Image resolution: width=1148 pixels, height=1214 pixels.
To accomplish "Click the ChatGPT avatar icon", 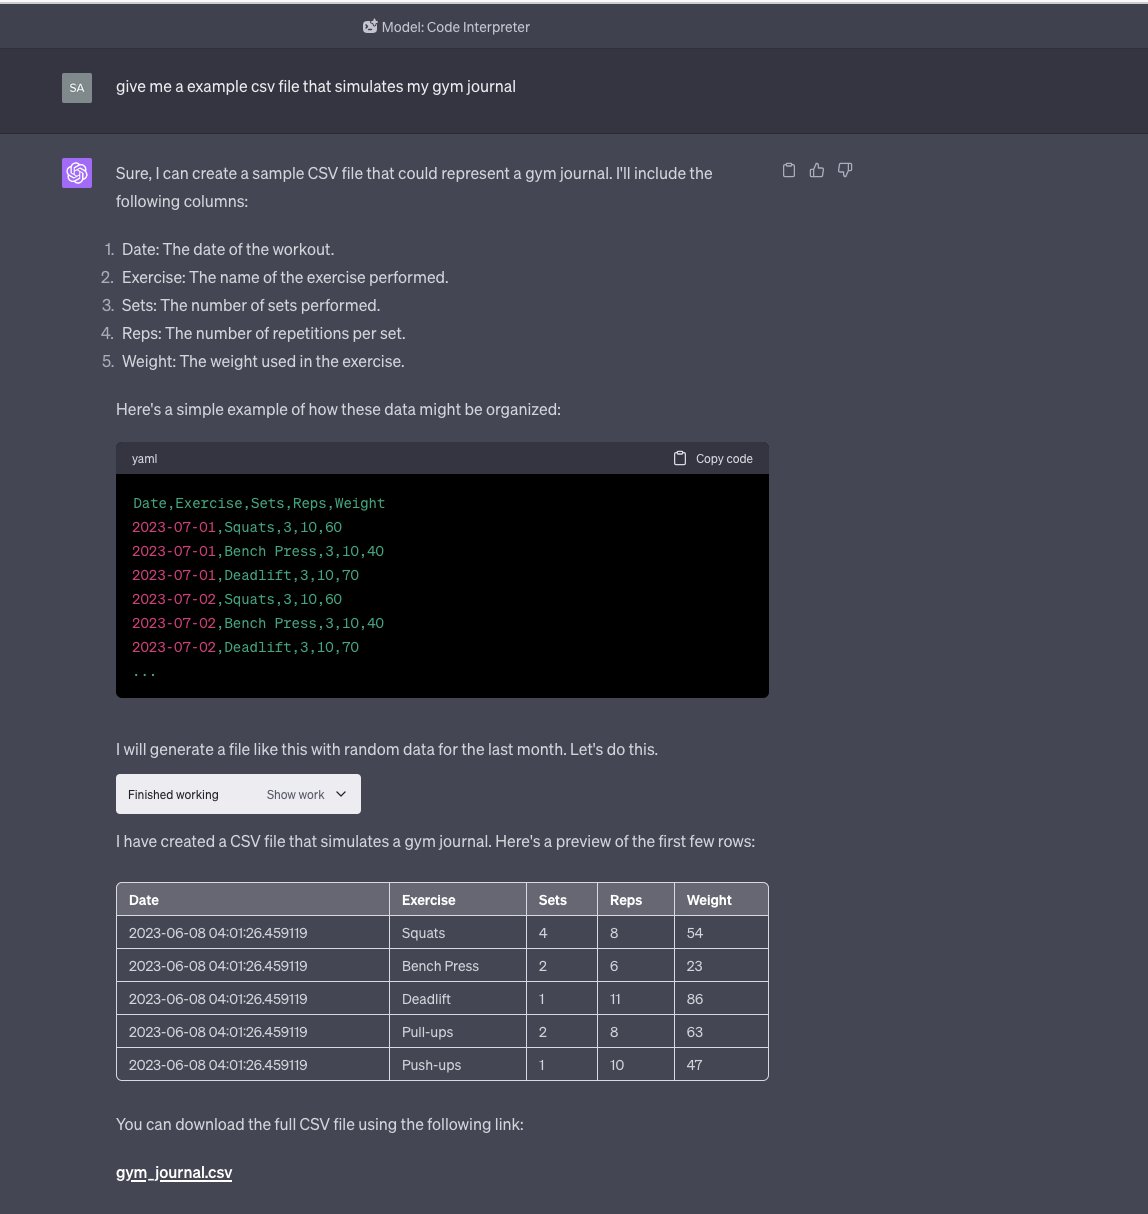I will [x=77, y=173].
